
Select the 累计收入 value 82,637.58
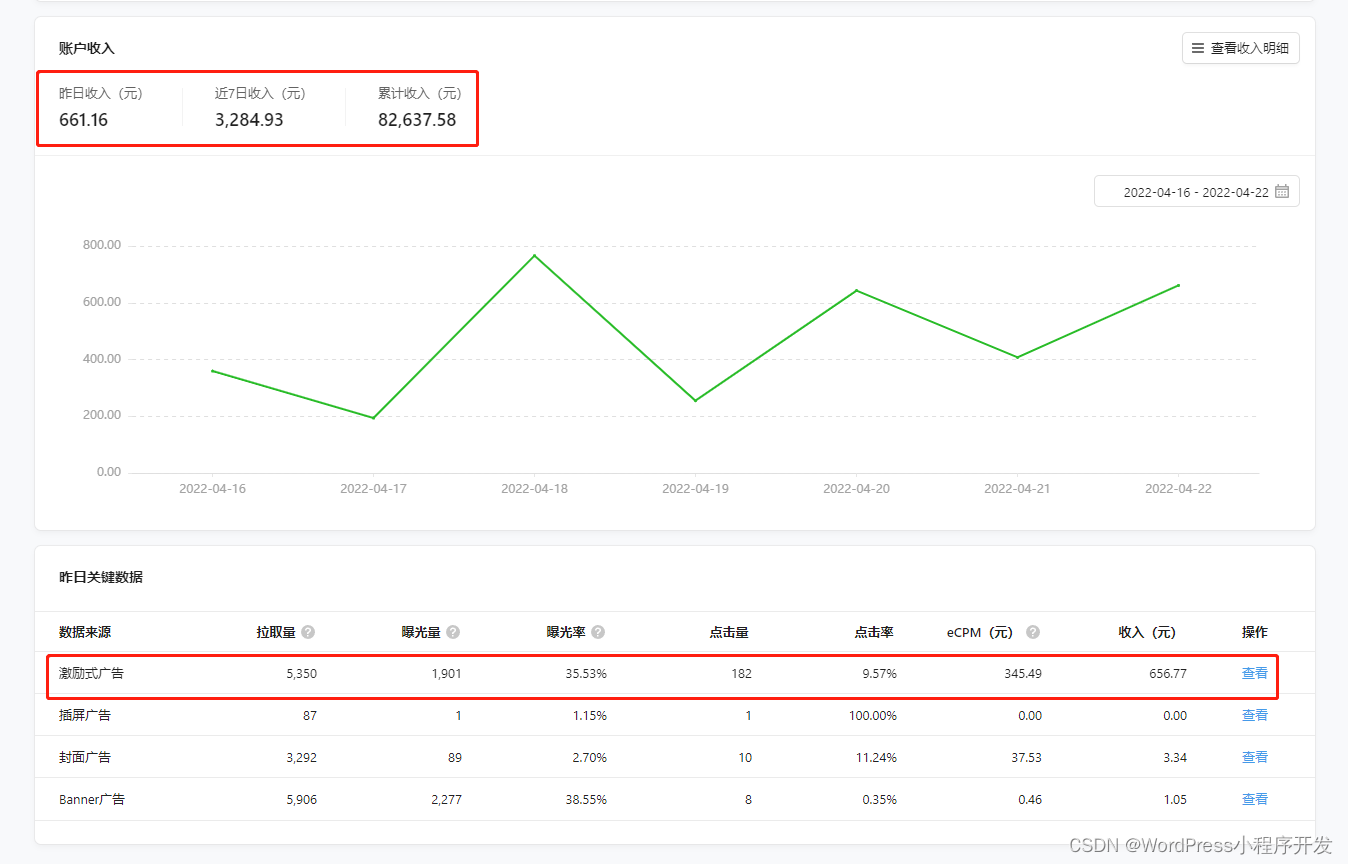click(417, 120)
